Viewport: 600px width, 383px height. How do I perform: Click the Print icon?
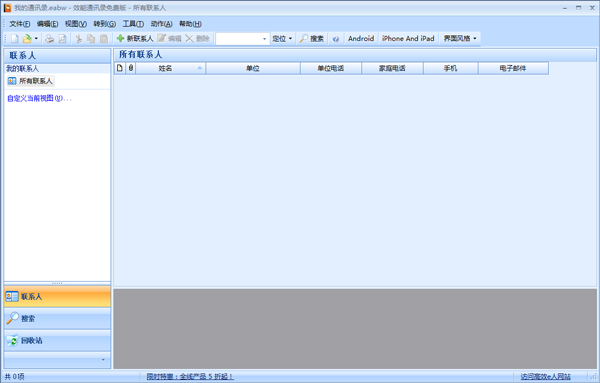click(x=50, y=39)
